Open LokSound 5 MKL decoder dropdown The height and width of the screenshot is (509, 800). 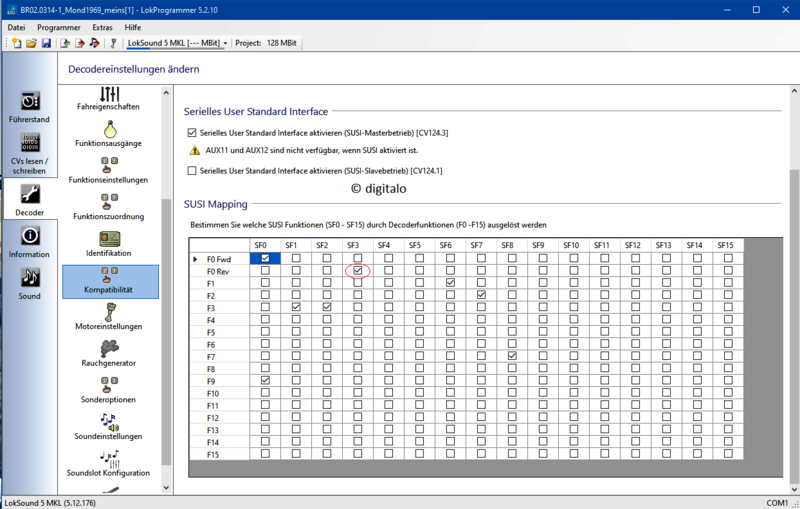[225, 44]
